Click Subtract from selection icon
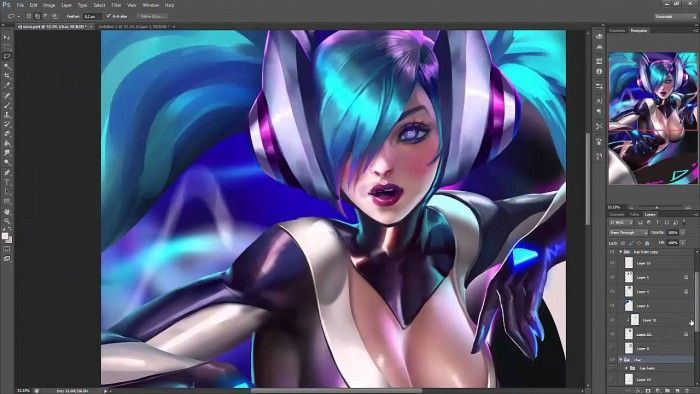The height and width of the screenshot is (394, 700). coord(46,16)
